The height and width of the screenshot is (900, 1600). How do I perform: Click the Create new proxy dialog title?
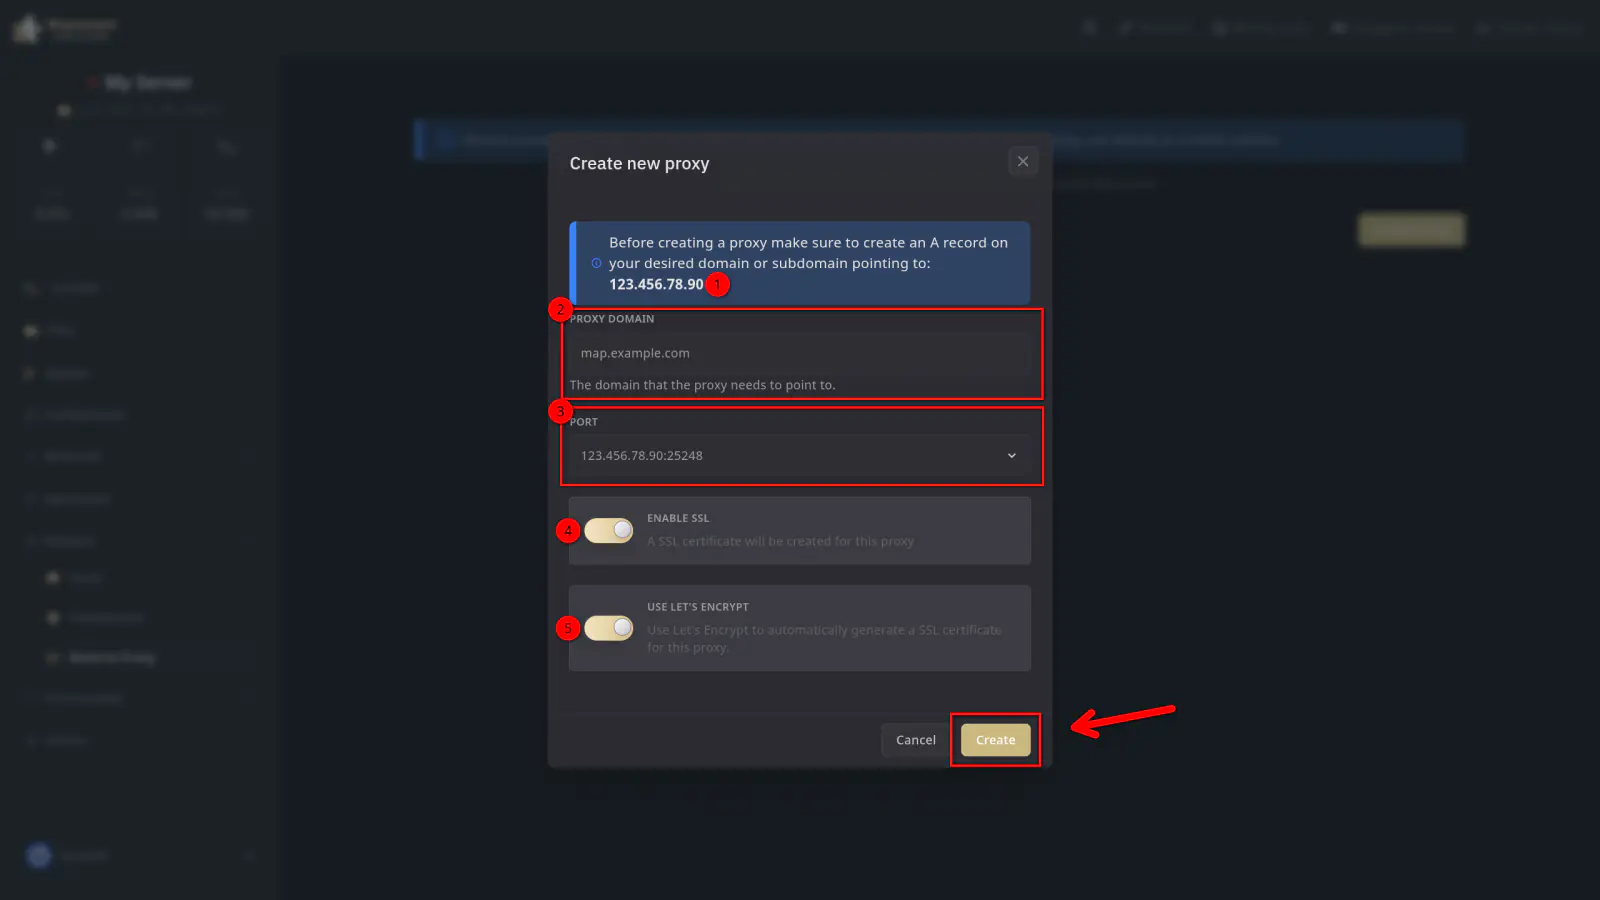click(639, 164)
